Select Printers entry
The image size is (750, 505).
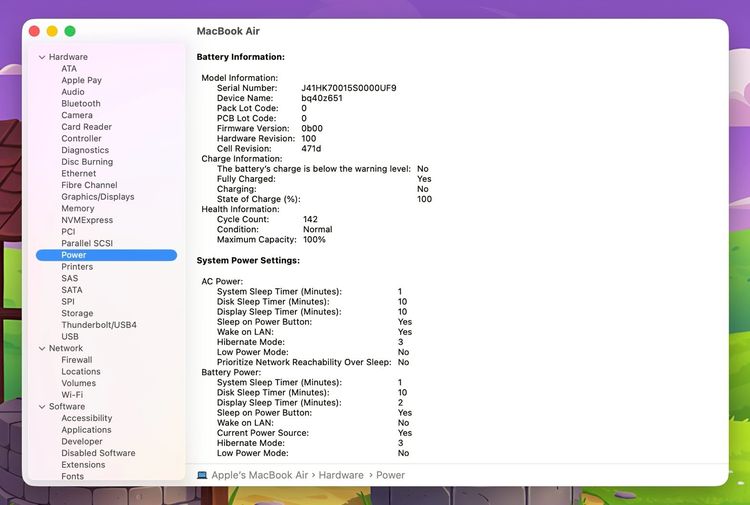pyautogui.click(x=77, y=267)
